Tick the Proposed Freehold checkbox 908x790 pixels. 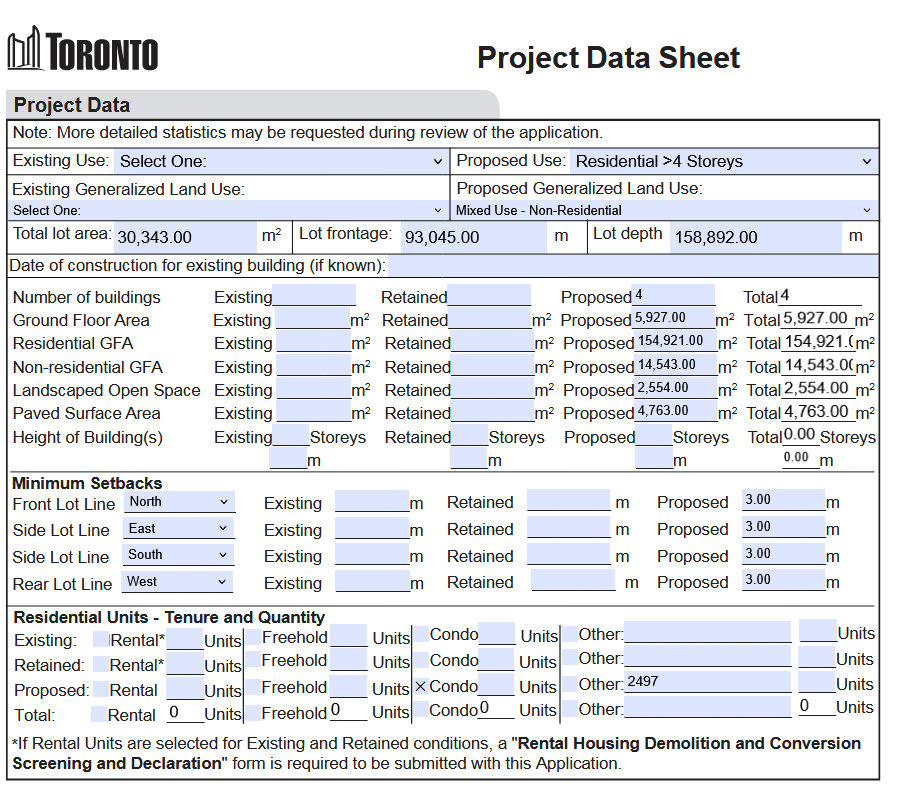click(253, 687)
